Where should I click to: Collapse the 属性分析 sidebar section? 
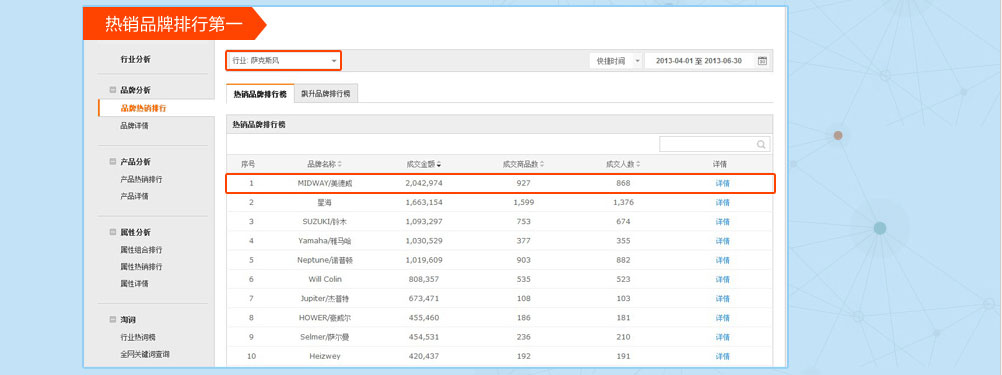pos(112,233)
